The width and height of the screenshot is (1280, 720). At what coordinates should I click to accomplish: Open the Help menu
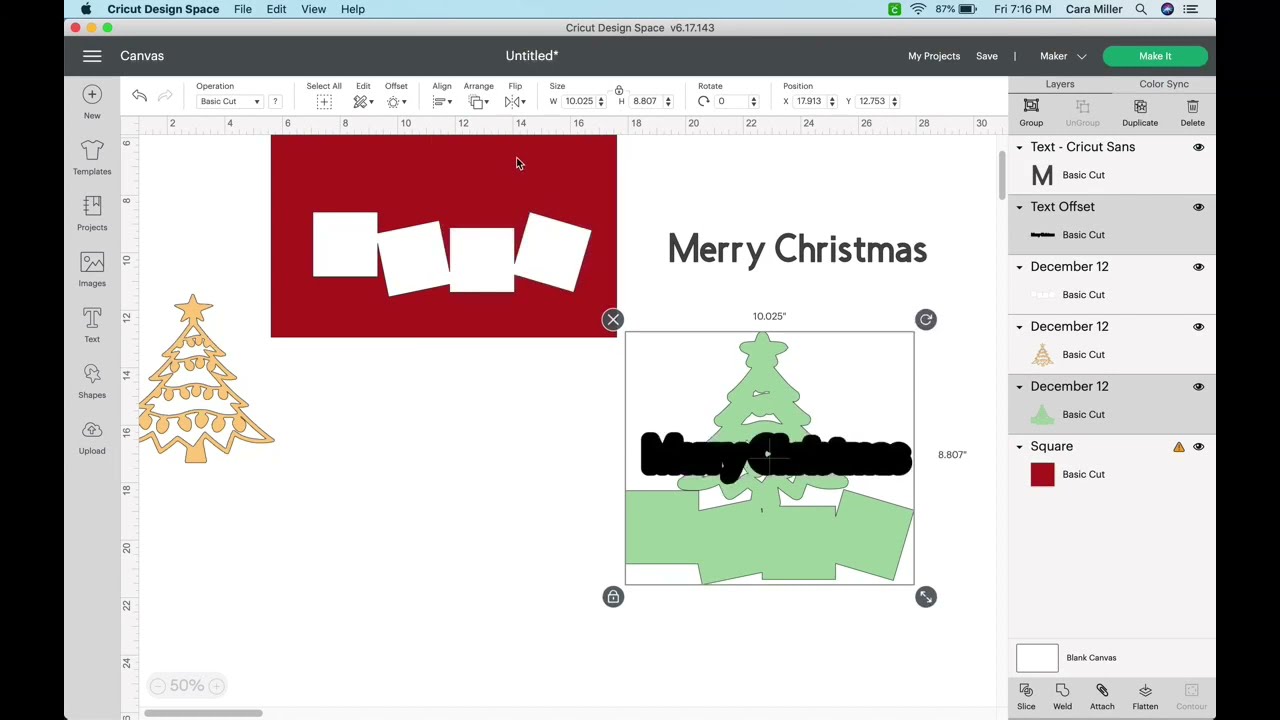(353, 9)
